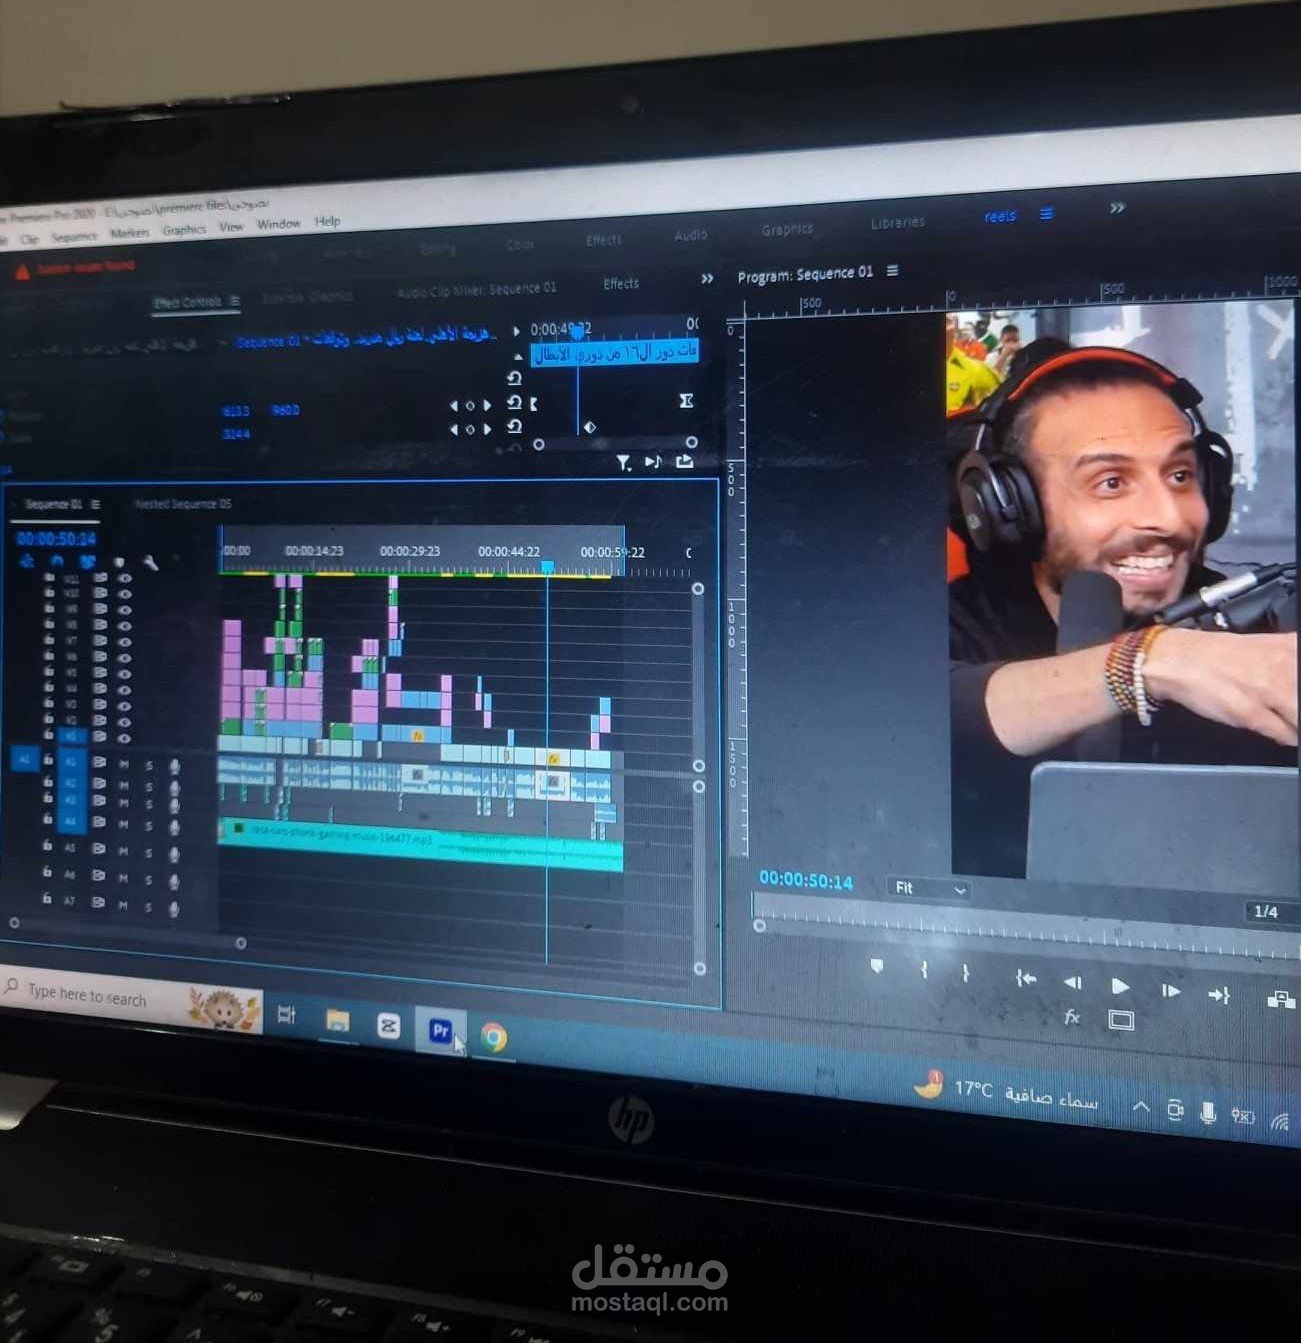Screen dimensions: 1301x1343
Task: Collapse the clip triangle in Effect Controls
Action: pos(517,356)
